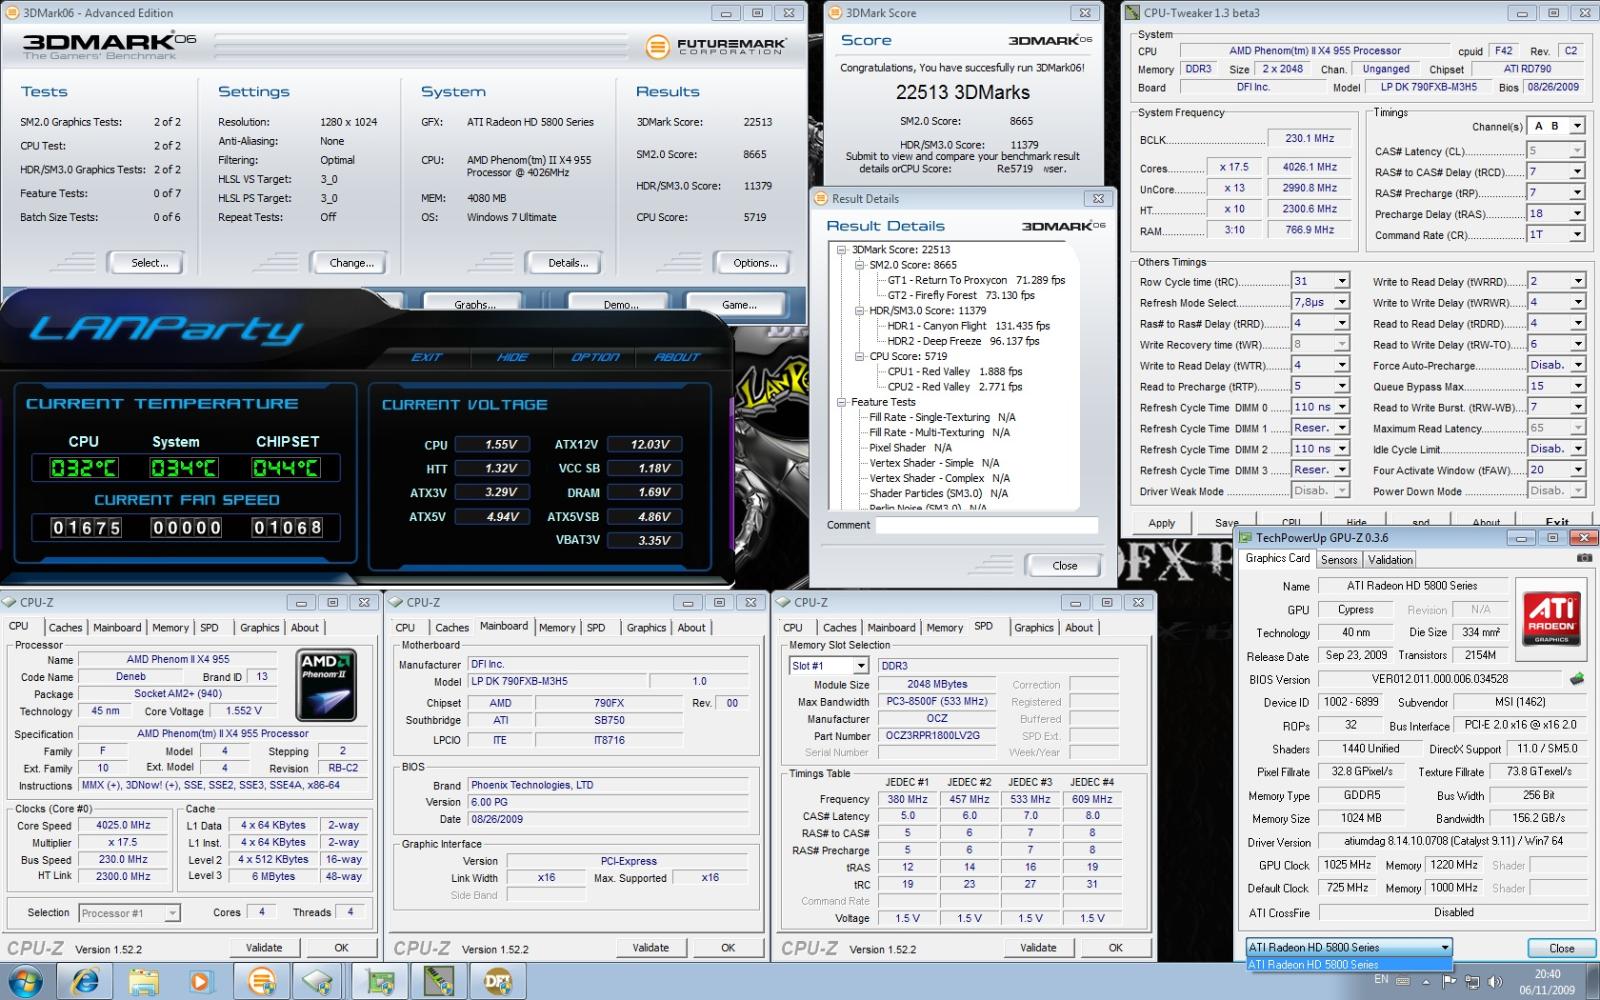Click GT1 - Return To Proxycon result row
1600x1000 pixels.
975,280
